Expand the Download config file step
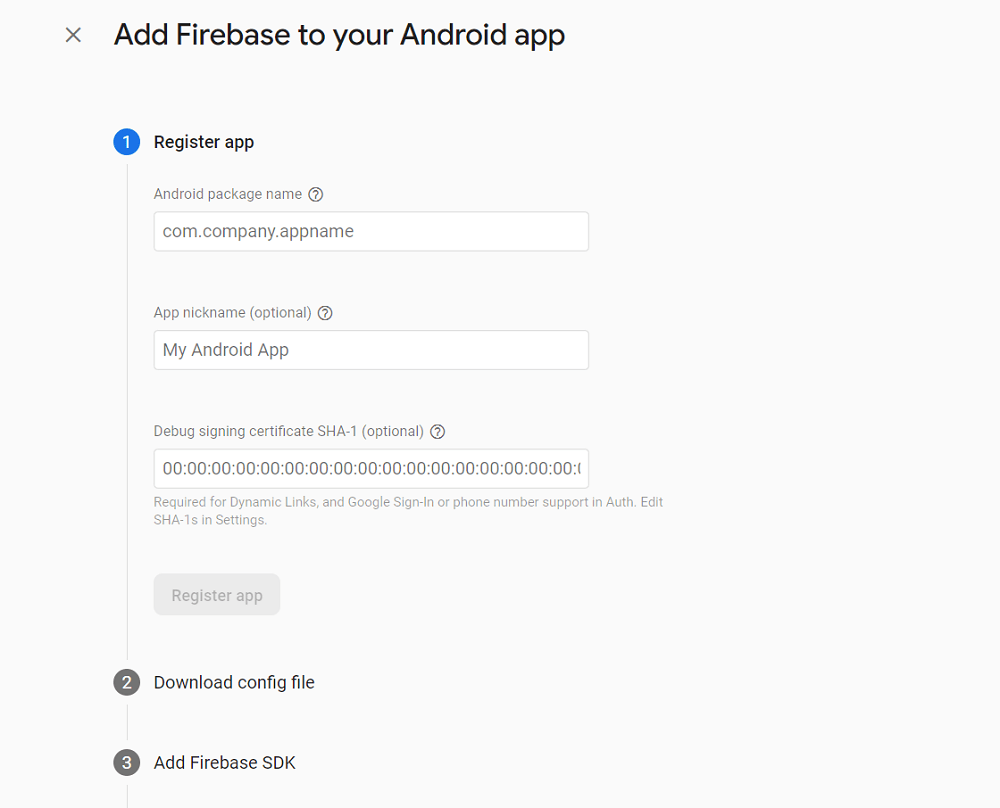 pos(233,682)
